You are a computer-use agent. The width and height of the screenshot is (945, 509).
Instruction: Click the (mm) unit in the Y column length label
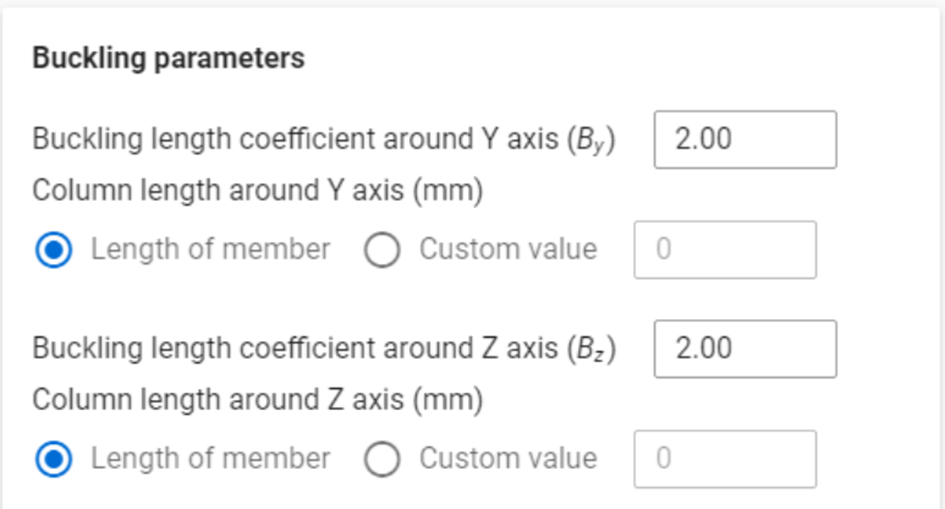[x=448, y=192]
